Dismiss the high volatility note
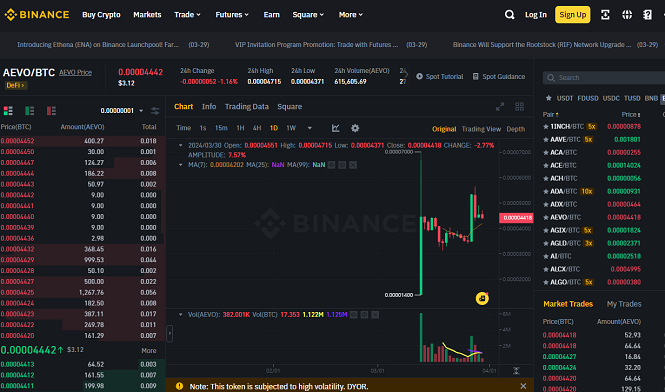This screenshot has height=392, width=665. 523,386
